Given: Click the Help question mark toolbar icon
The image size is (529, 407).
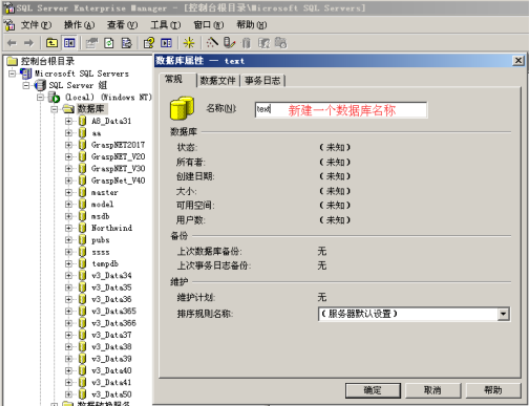Looking at the screenshot, I should [x=149, y=43].
